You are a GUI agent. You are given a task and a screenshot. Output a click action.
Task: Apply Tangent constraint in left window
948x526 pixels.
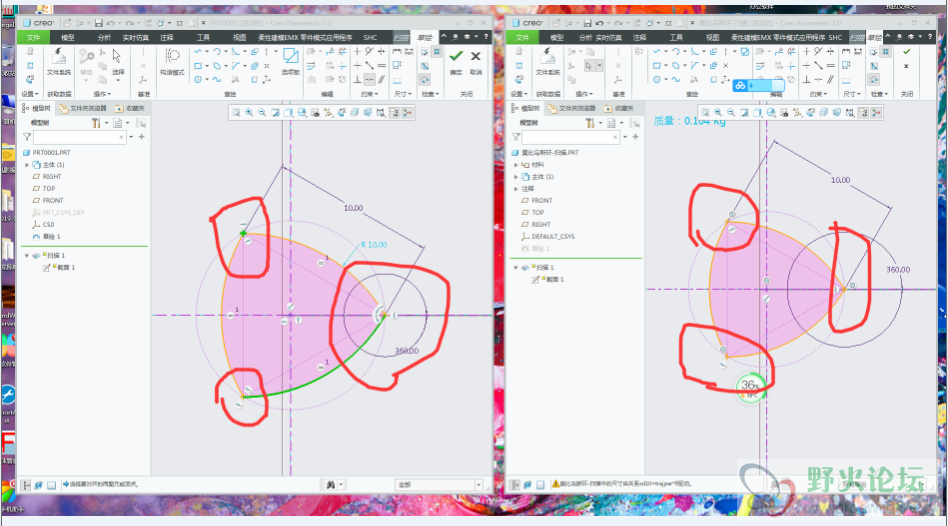[369, 52]
